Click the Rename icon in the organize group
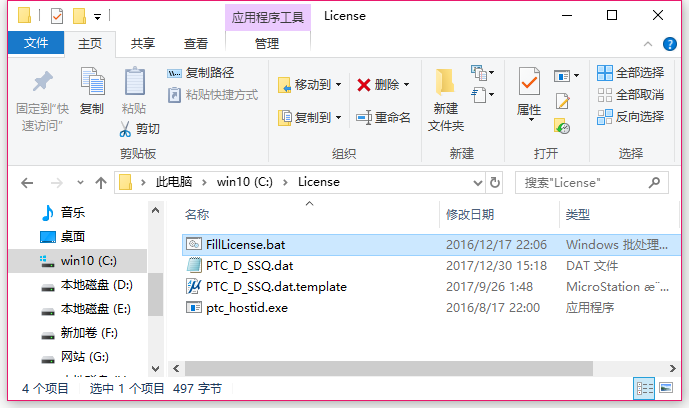This screenshot has width=689, height=408. click(364, 117)
